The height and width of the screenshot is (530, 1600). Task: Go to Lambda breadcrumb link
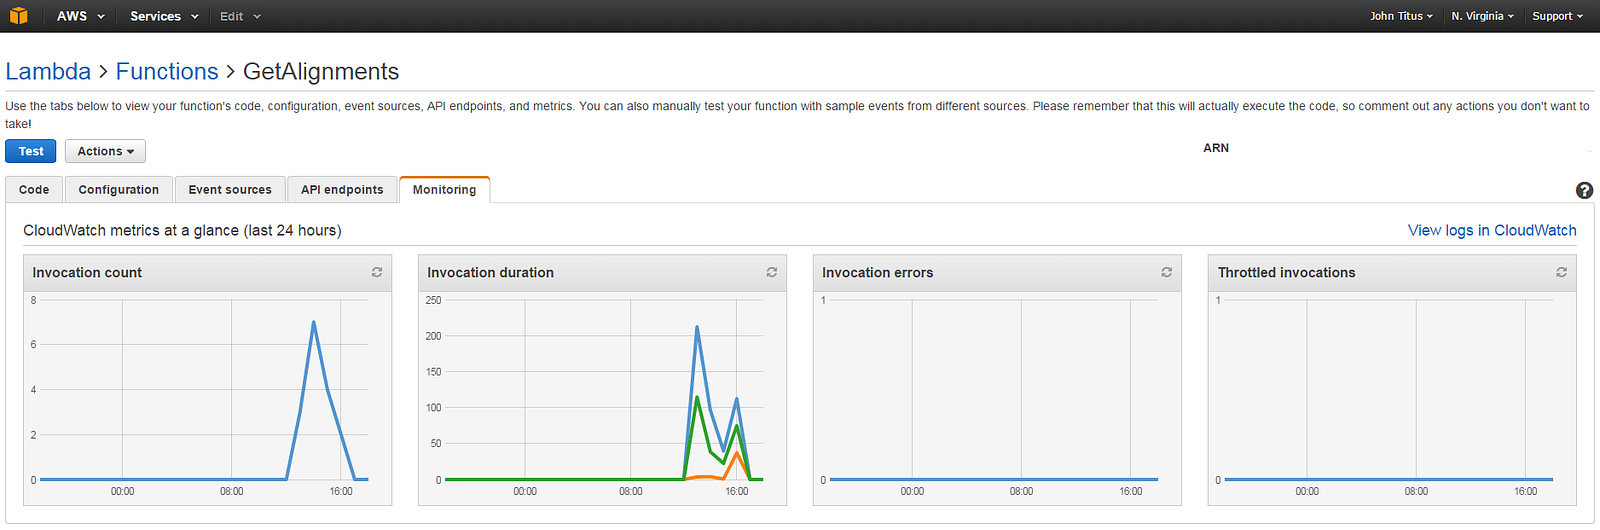coord(48,71)
